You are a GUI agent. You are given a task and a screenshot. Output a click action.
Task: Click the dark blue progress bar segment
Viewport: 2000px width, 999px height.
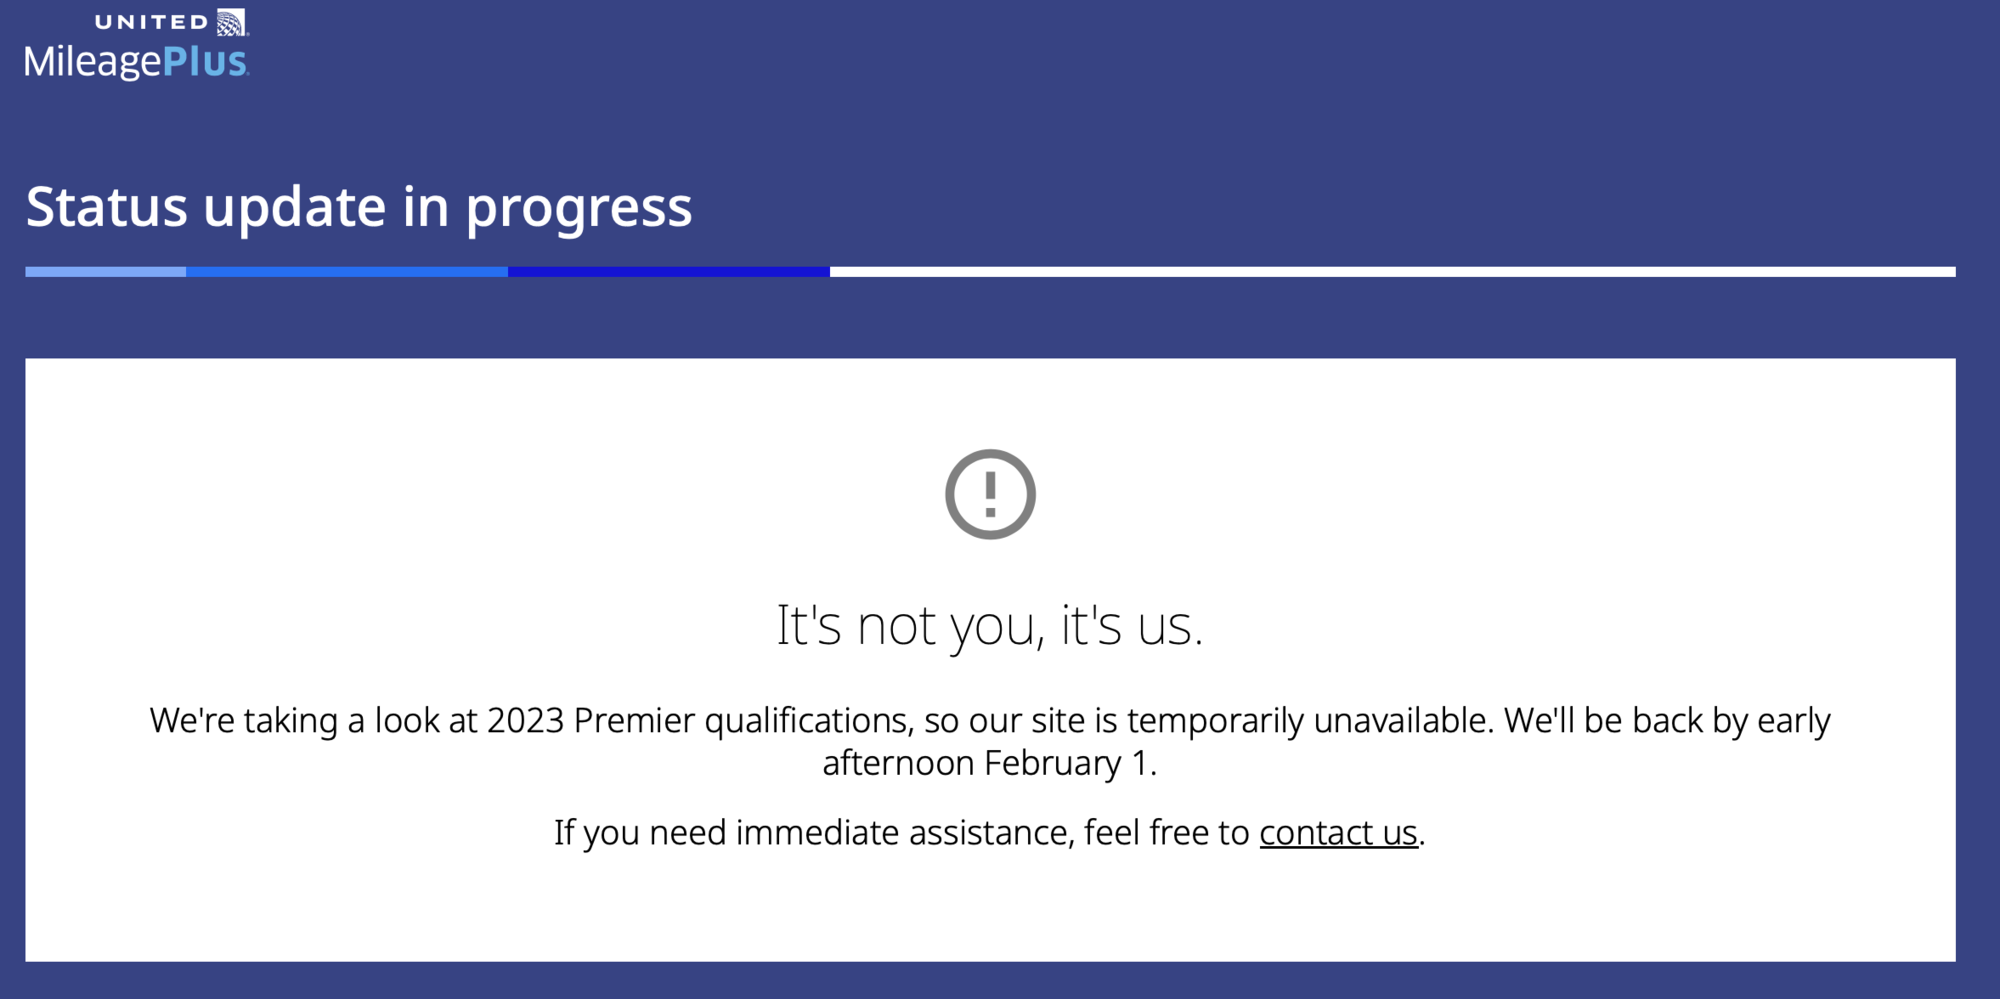coord(668,272)
